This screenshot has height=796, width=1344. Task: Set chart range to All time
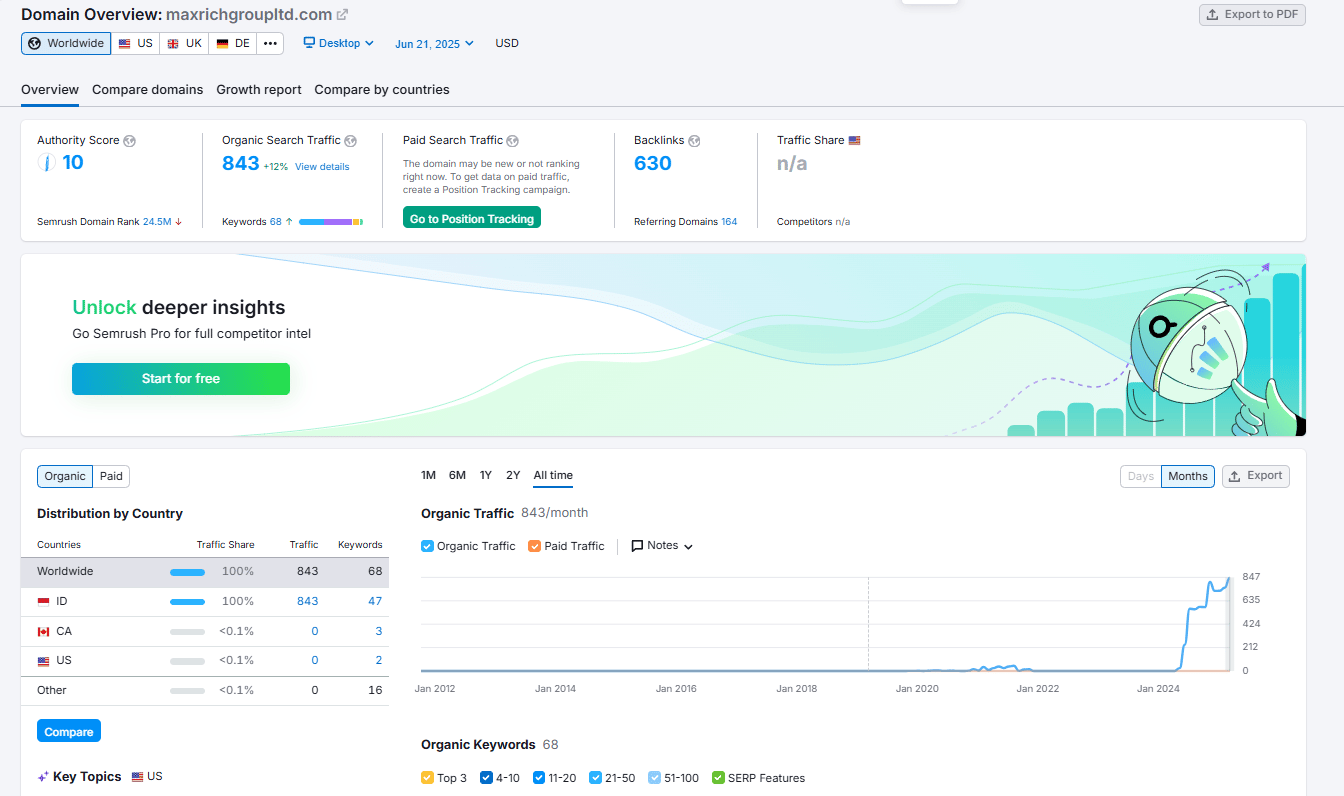pos(553,476)
